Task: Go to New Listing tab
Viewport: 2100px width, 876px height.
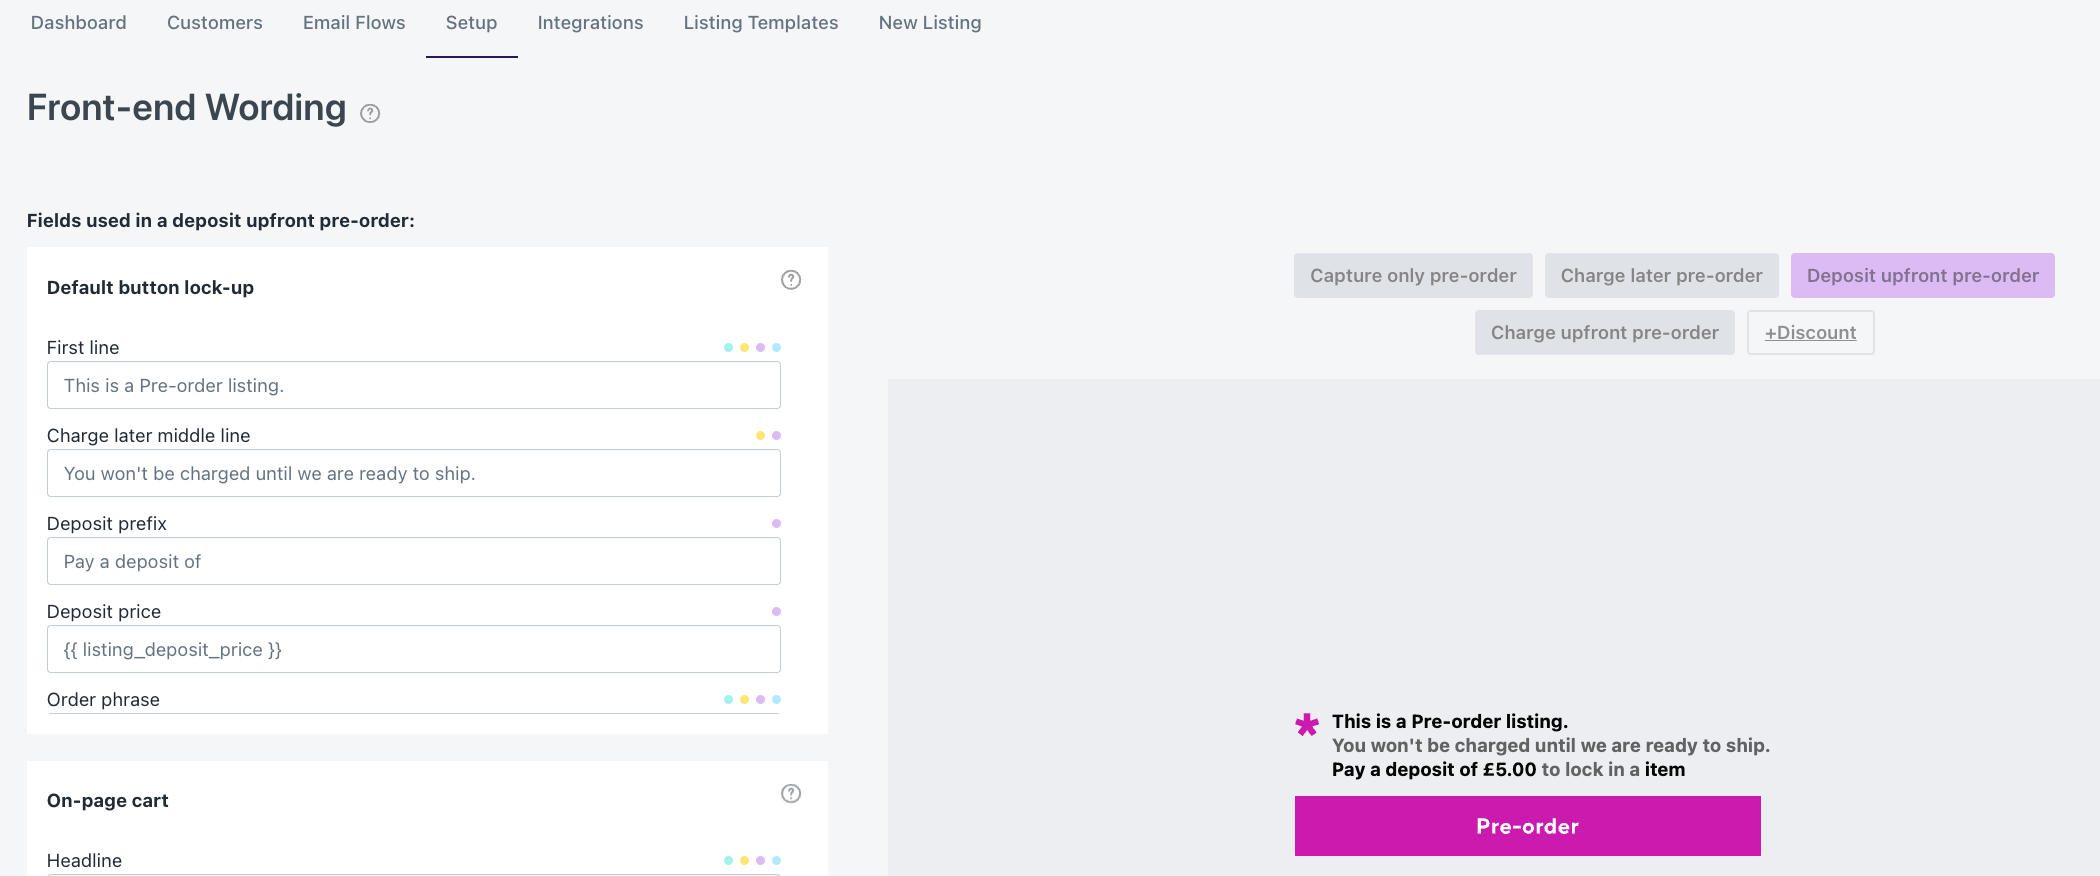Action: pos(930,23)
